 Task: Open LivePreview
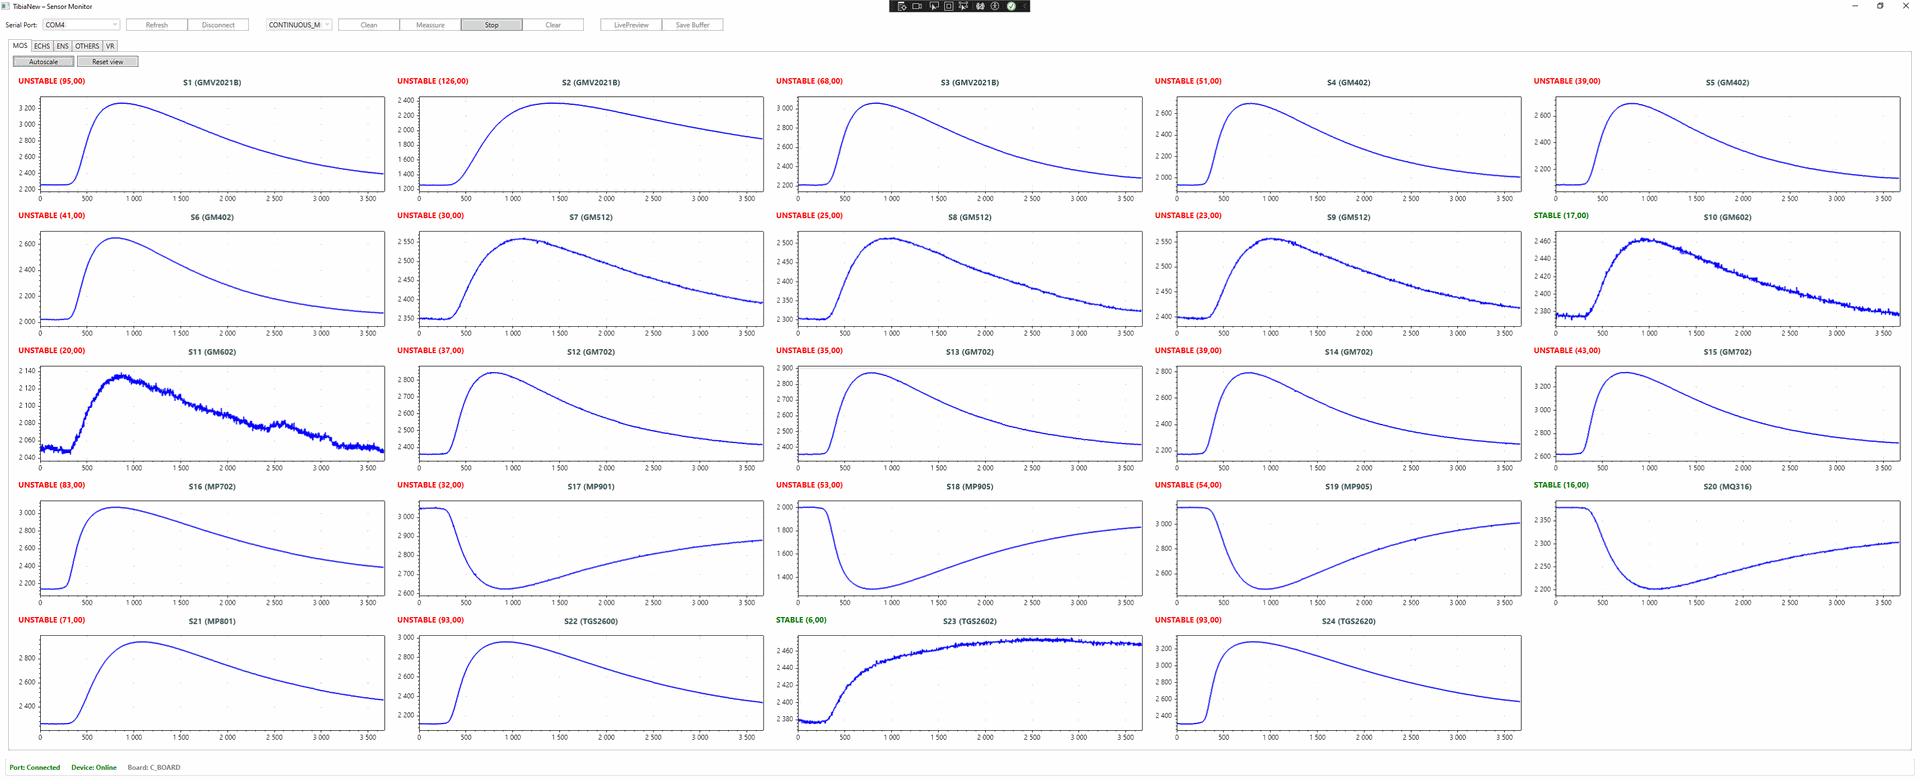[x=631, y=25]
